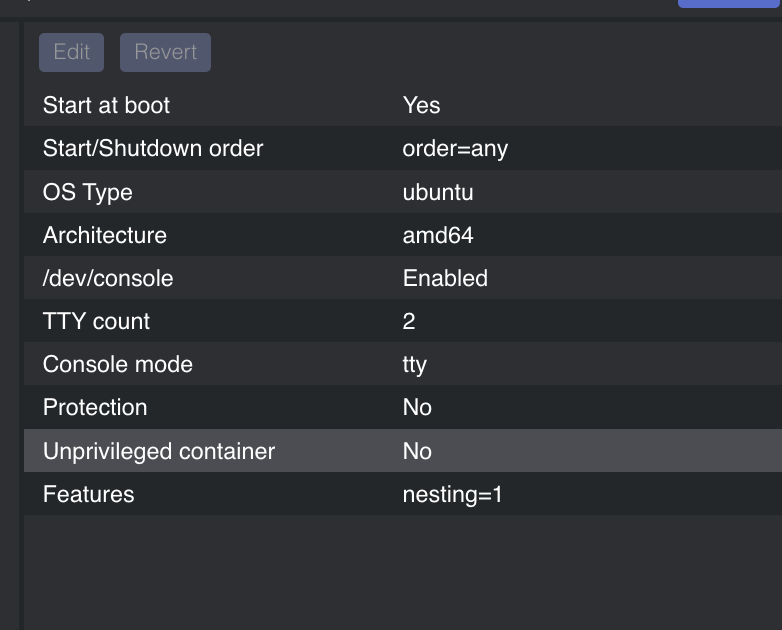The width and height of the screenshot is (782, 630).
Task: Select the Start/Shutdown order row
Action: [x=403, y=148]
